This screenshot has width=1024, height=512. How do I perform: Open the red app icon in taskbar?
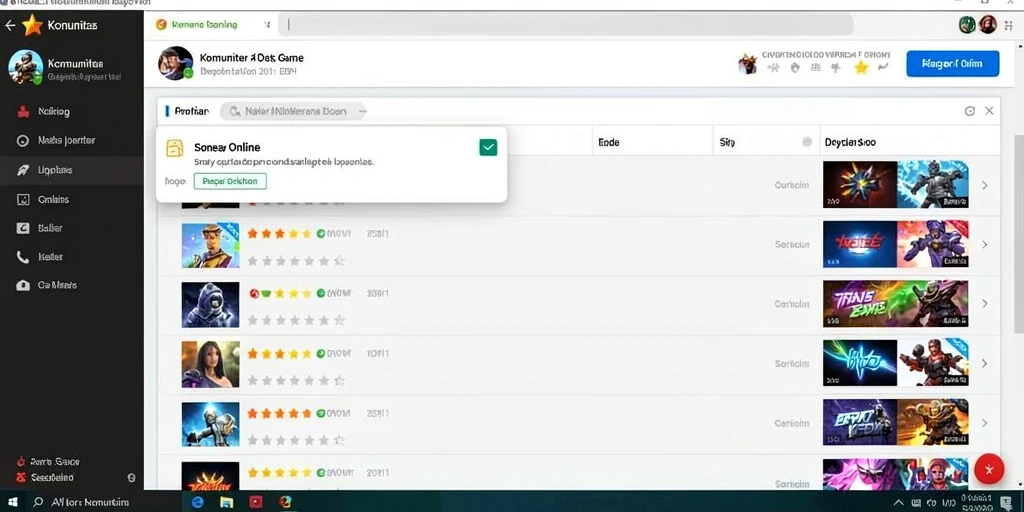click(x=255, y=502)
